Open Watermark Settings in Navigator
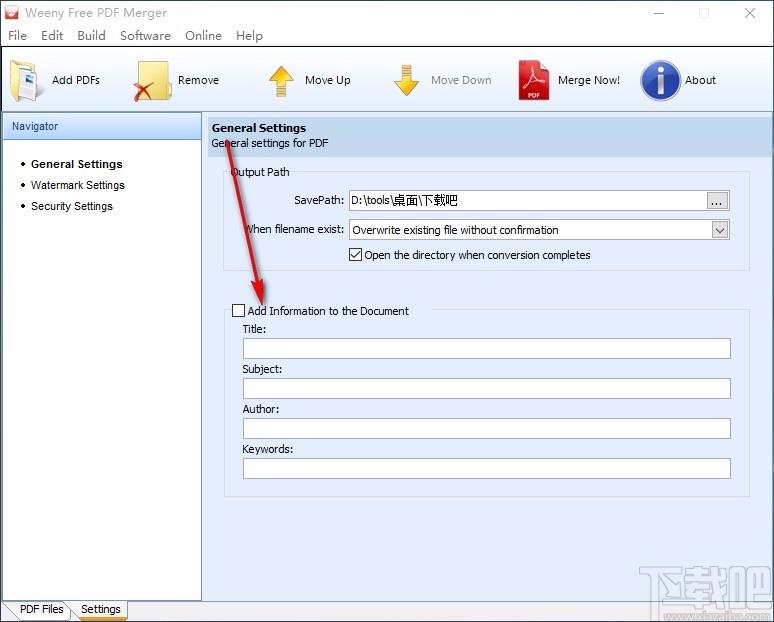This screenshot has height=622, width=774. 77,185
